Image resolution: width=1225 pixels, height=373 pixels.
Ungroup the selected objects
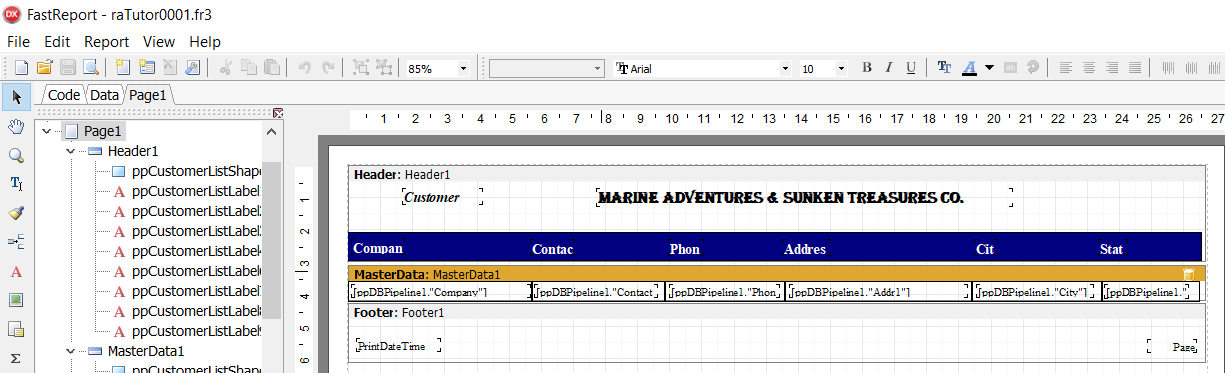(384, 68)
